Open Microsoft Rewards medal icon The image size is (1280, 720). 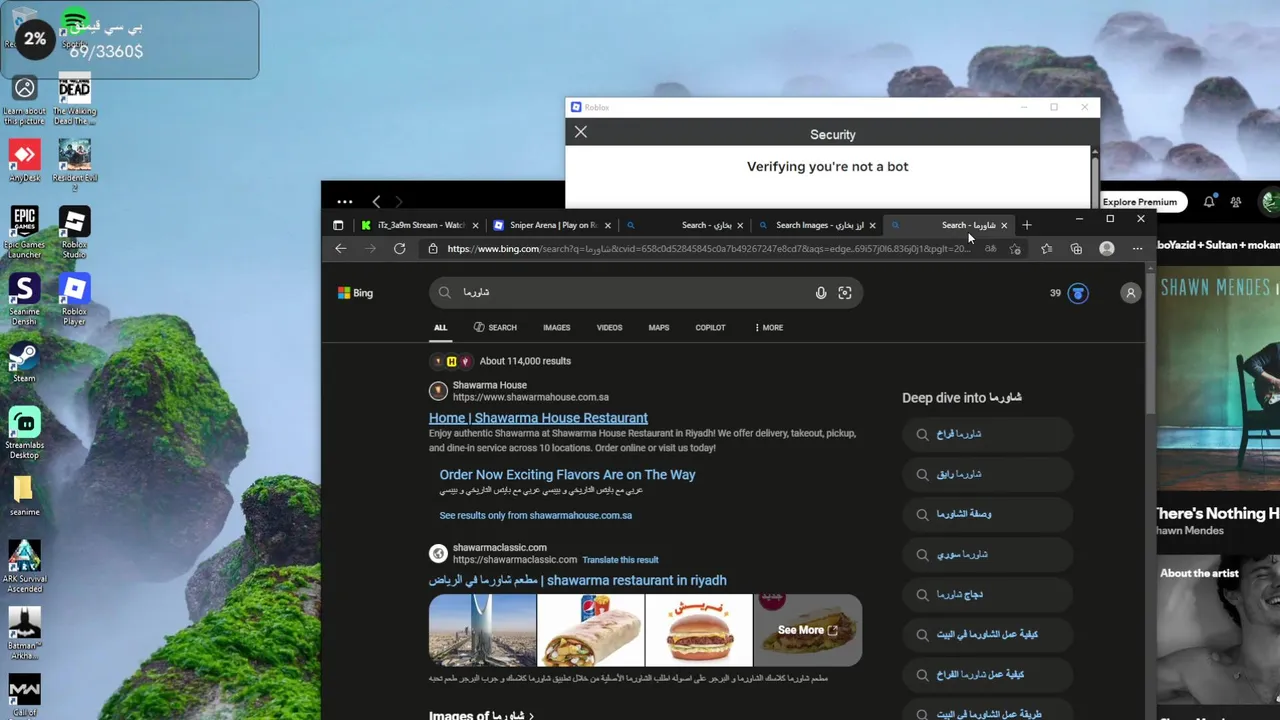point(1078,293)
